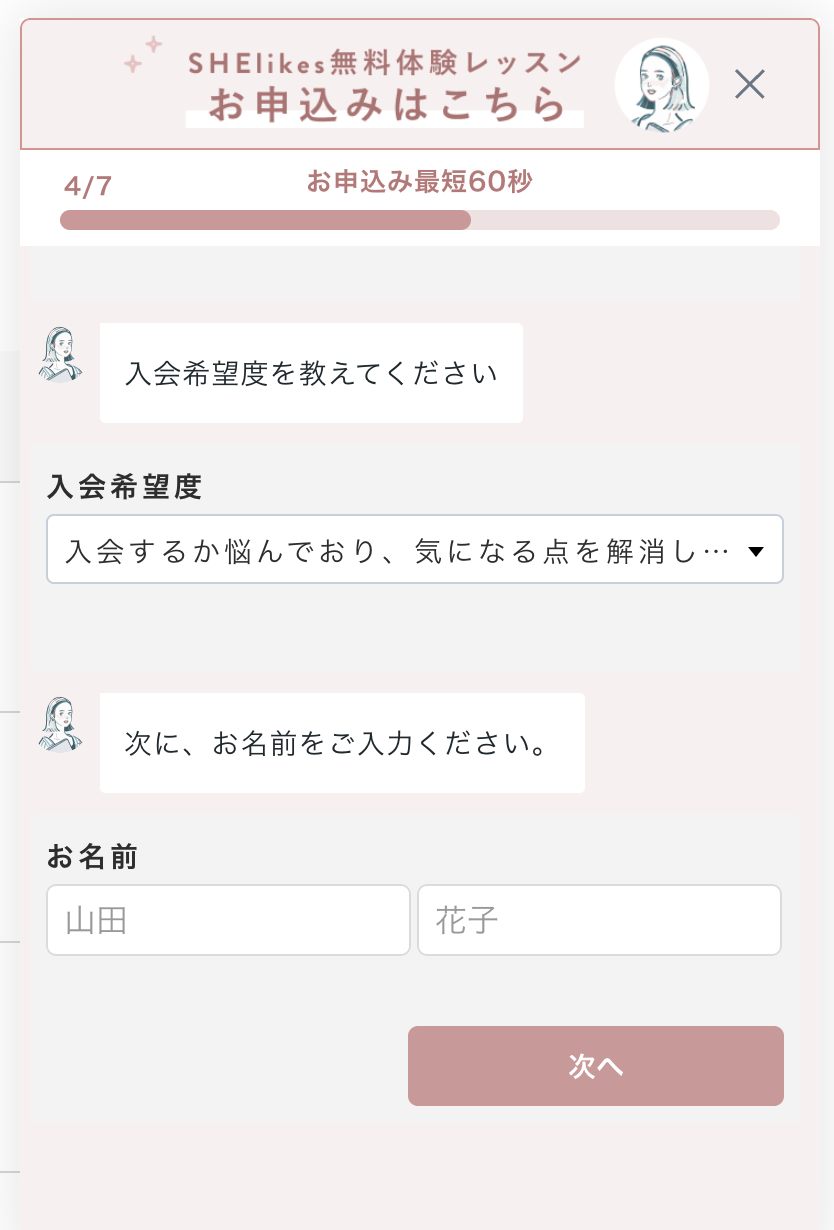Viewport: 834px width, 1230px height.
Task: Open the select box showing 入会するか悩んでおり
Action: [400, 550]
